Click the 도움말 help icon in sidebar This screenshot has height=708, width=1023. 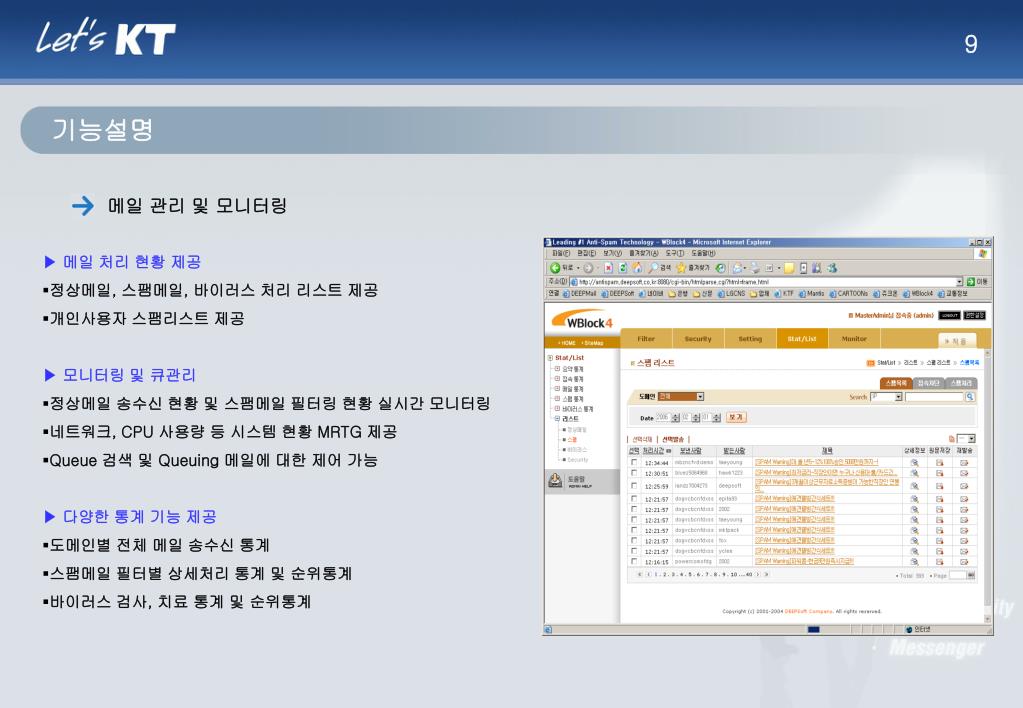coord(555,481)
